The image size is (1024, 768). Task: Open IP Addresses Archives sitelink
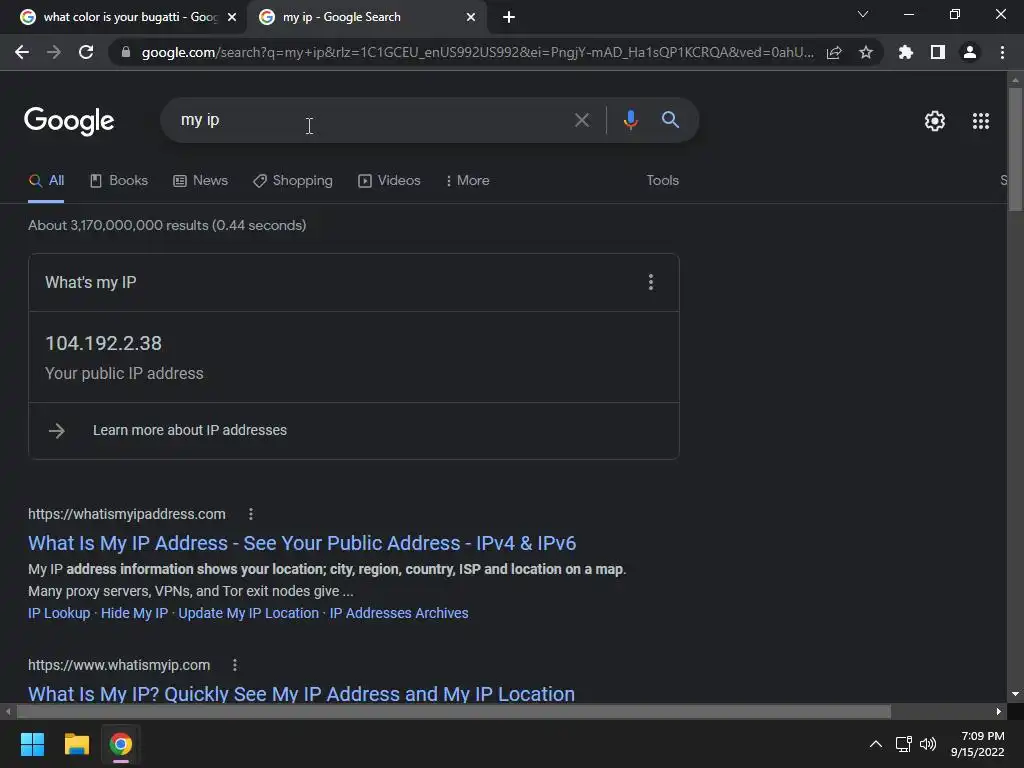pos(398,613)
